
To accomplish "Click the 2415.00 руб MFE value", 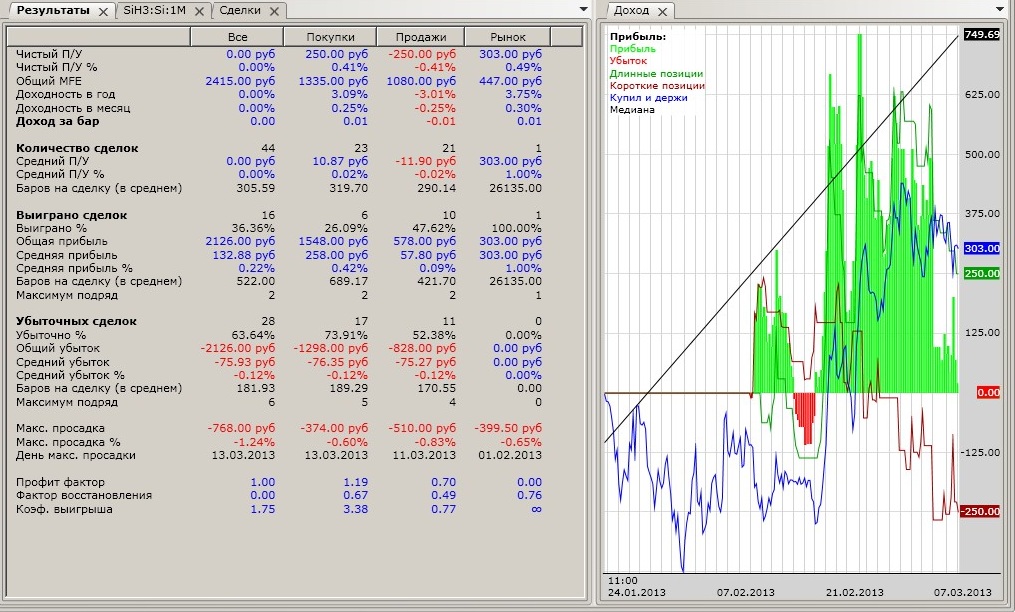I will tap(240, 81).
